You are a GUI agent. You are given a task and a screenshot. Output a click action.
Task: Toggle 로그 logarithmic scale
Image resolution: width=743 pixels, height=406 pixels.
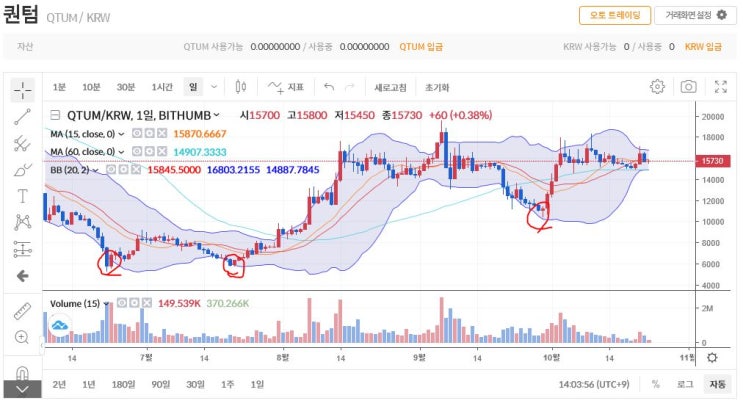pos(685,384)
